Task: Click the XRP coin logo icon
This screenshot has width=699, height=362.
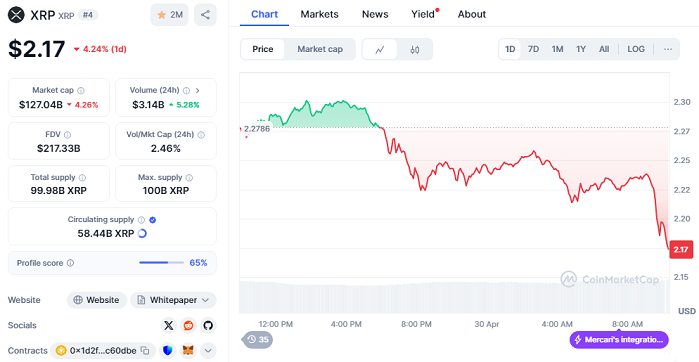Action: [x=16, y=15]
